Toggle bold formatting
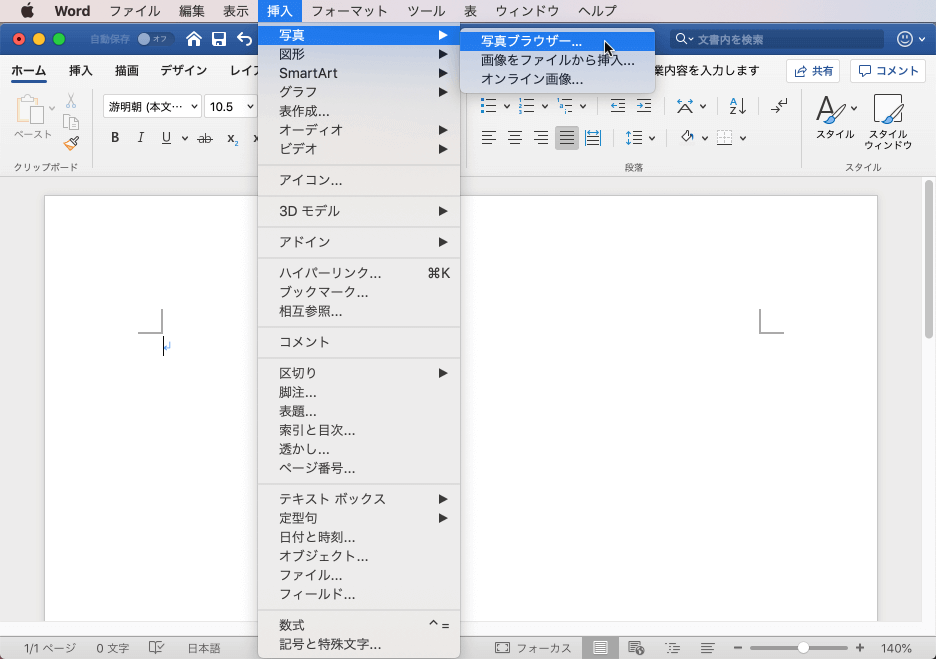 pyautogui.click(x=115, y=138)
